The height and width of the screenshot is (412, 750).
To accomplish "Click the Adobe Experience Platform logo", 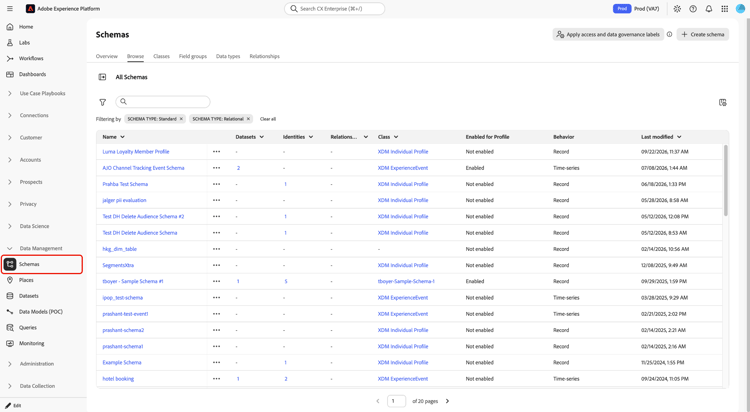I will click(30, 9).
